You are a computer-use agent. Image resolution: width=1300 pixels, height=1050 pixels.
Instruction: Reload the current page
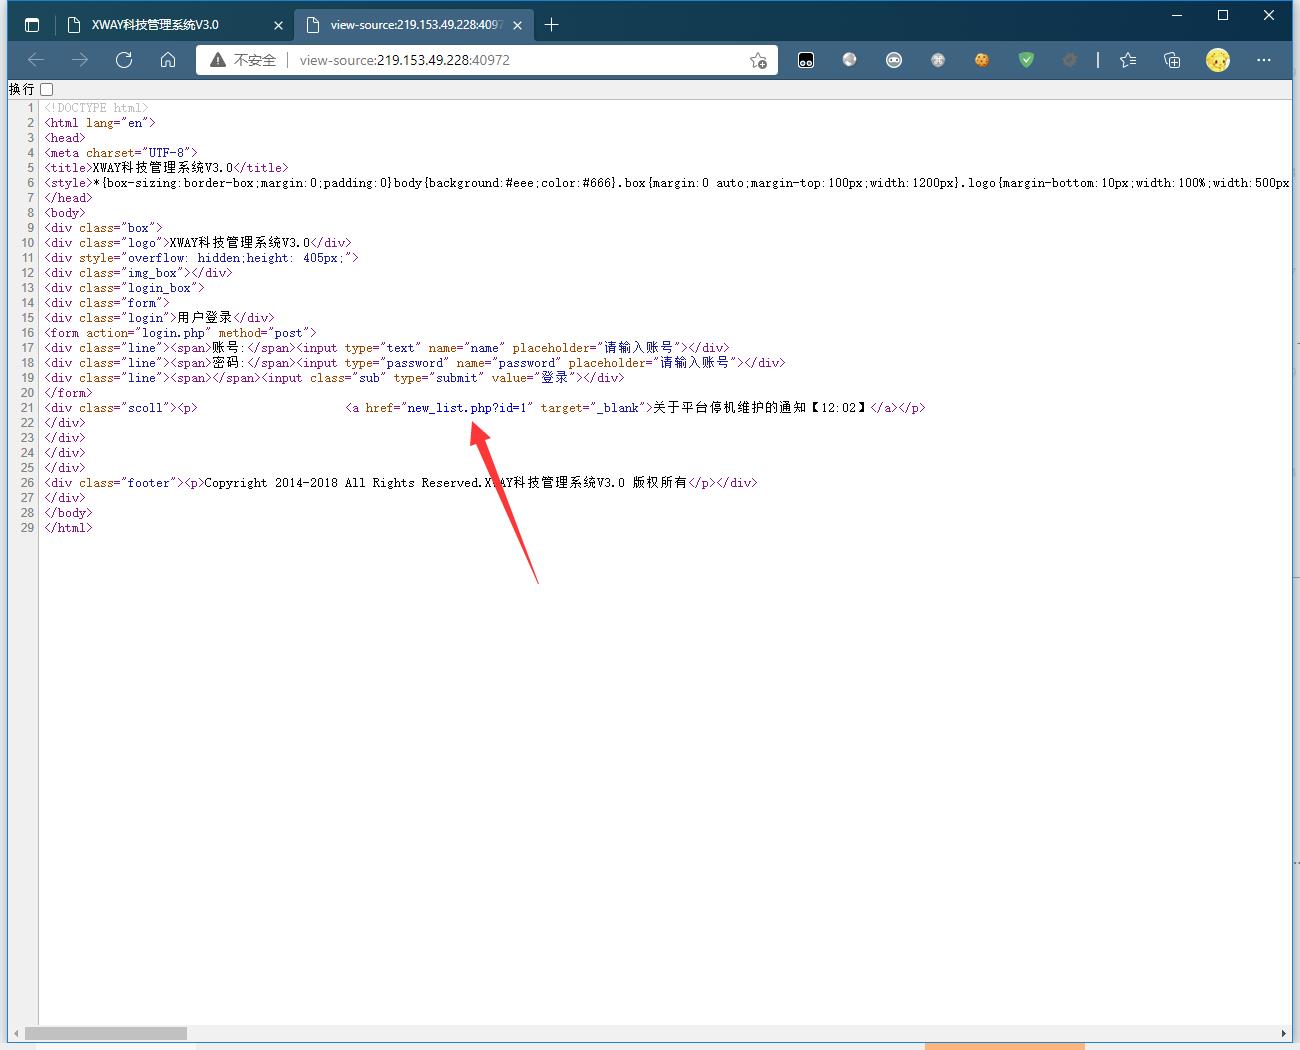pos(124,60)
